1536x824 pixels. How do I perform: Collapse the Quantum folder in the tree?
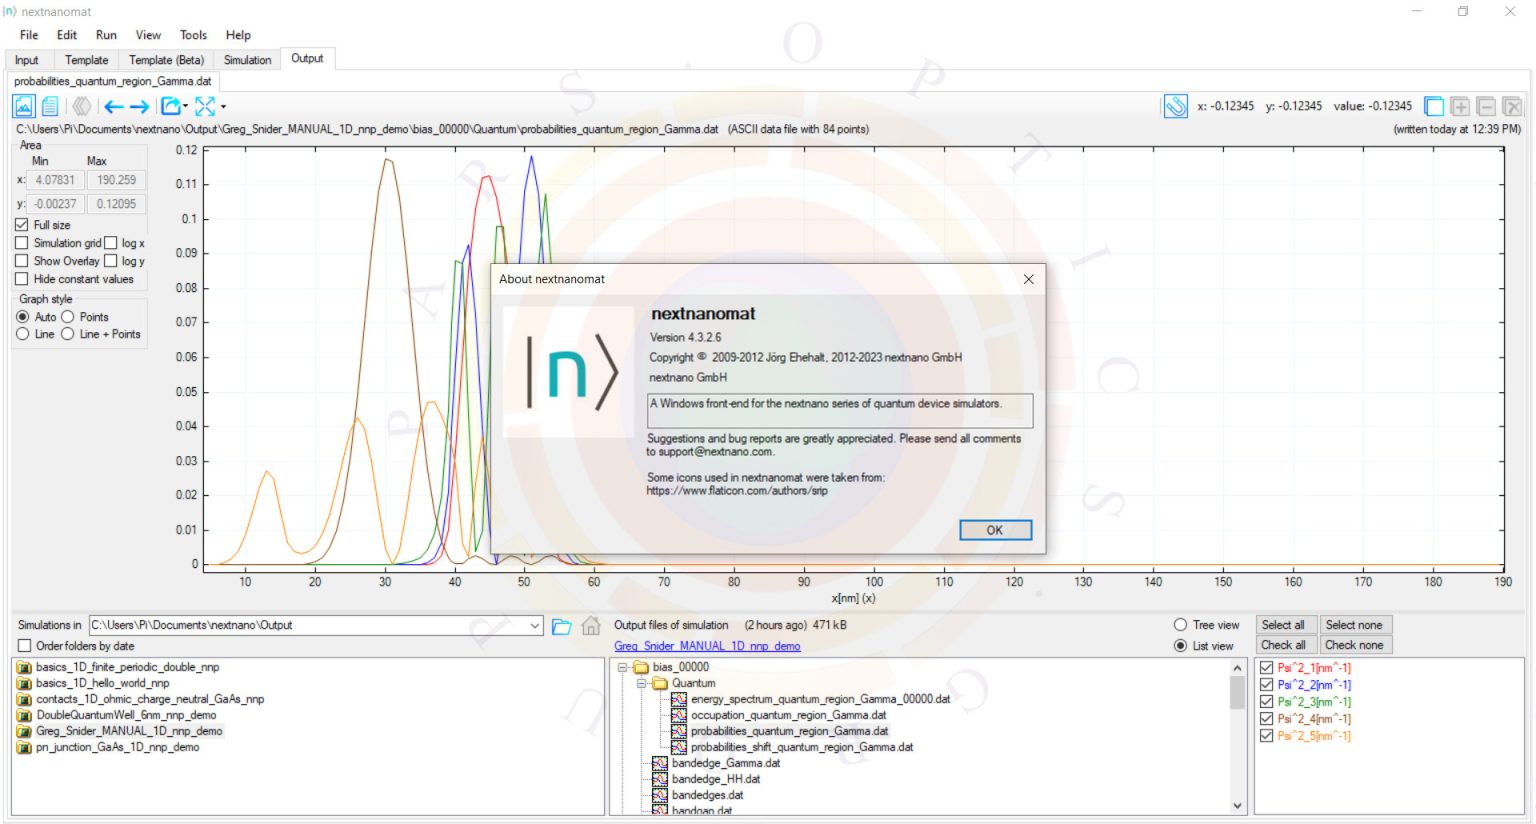tap(640, 683)
